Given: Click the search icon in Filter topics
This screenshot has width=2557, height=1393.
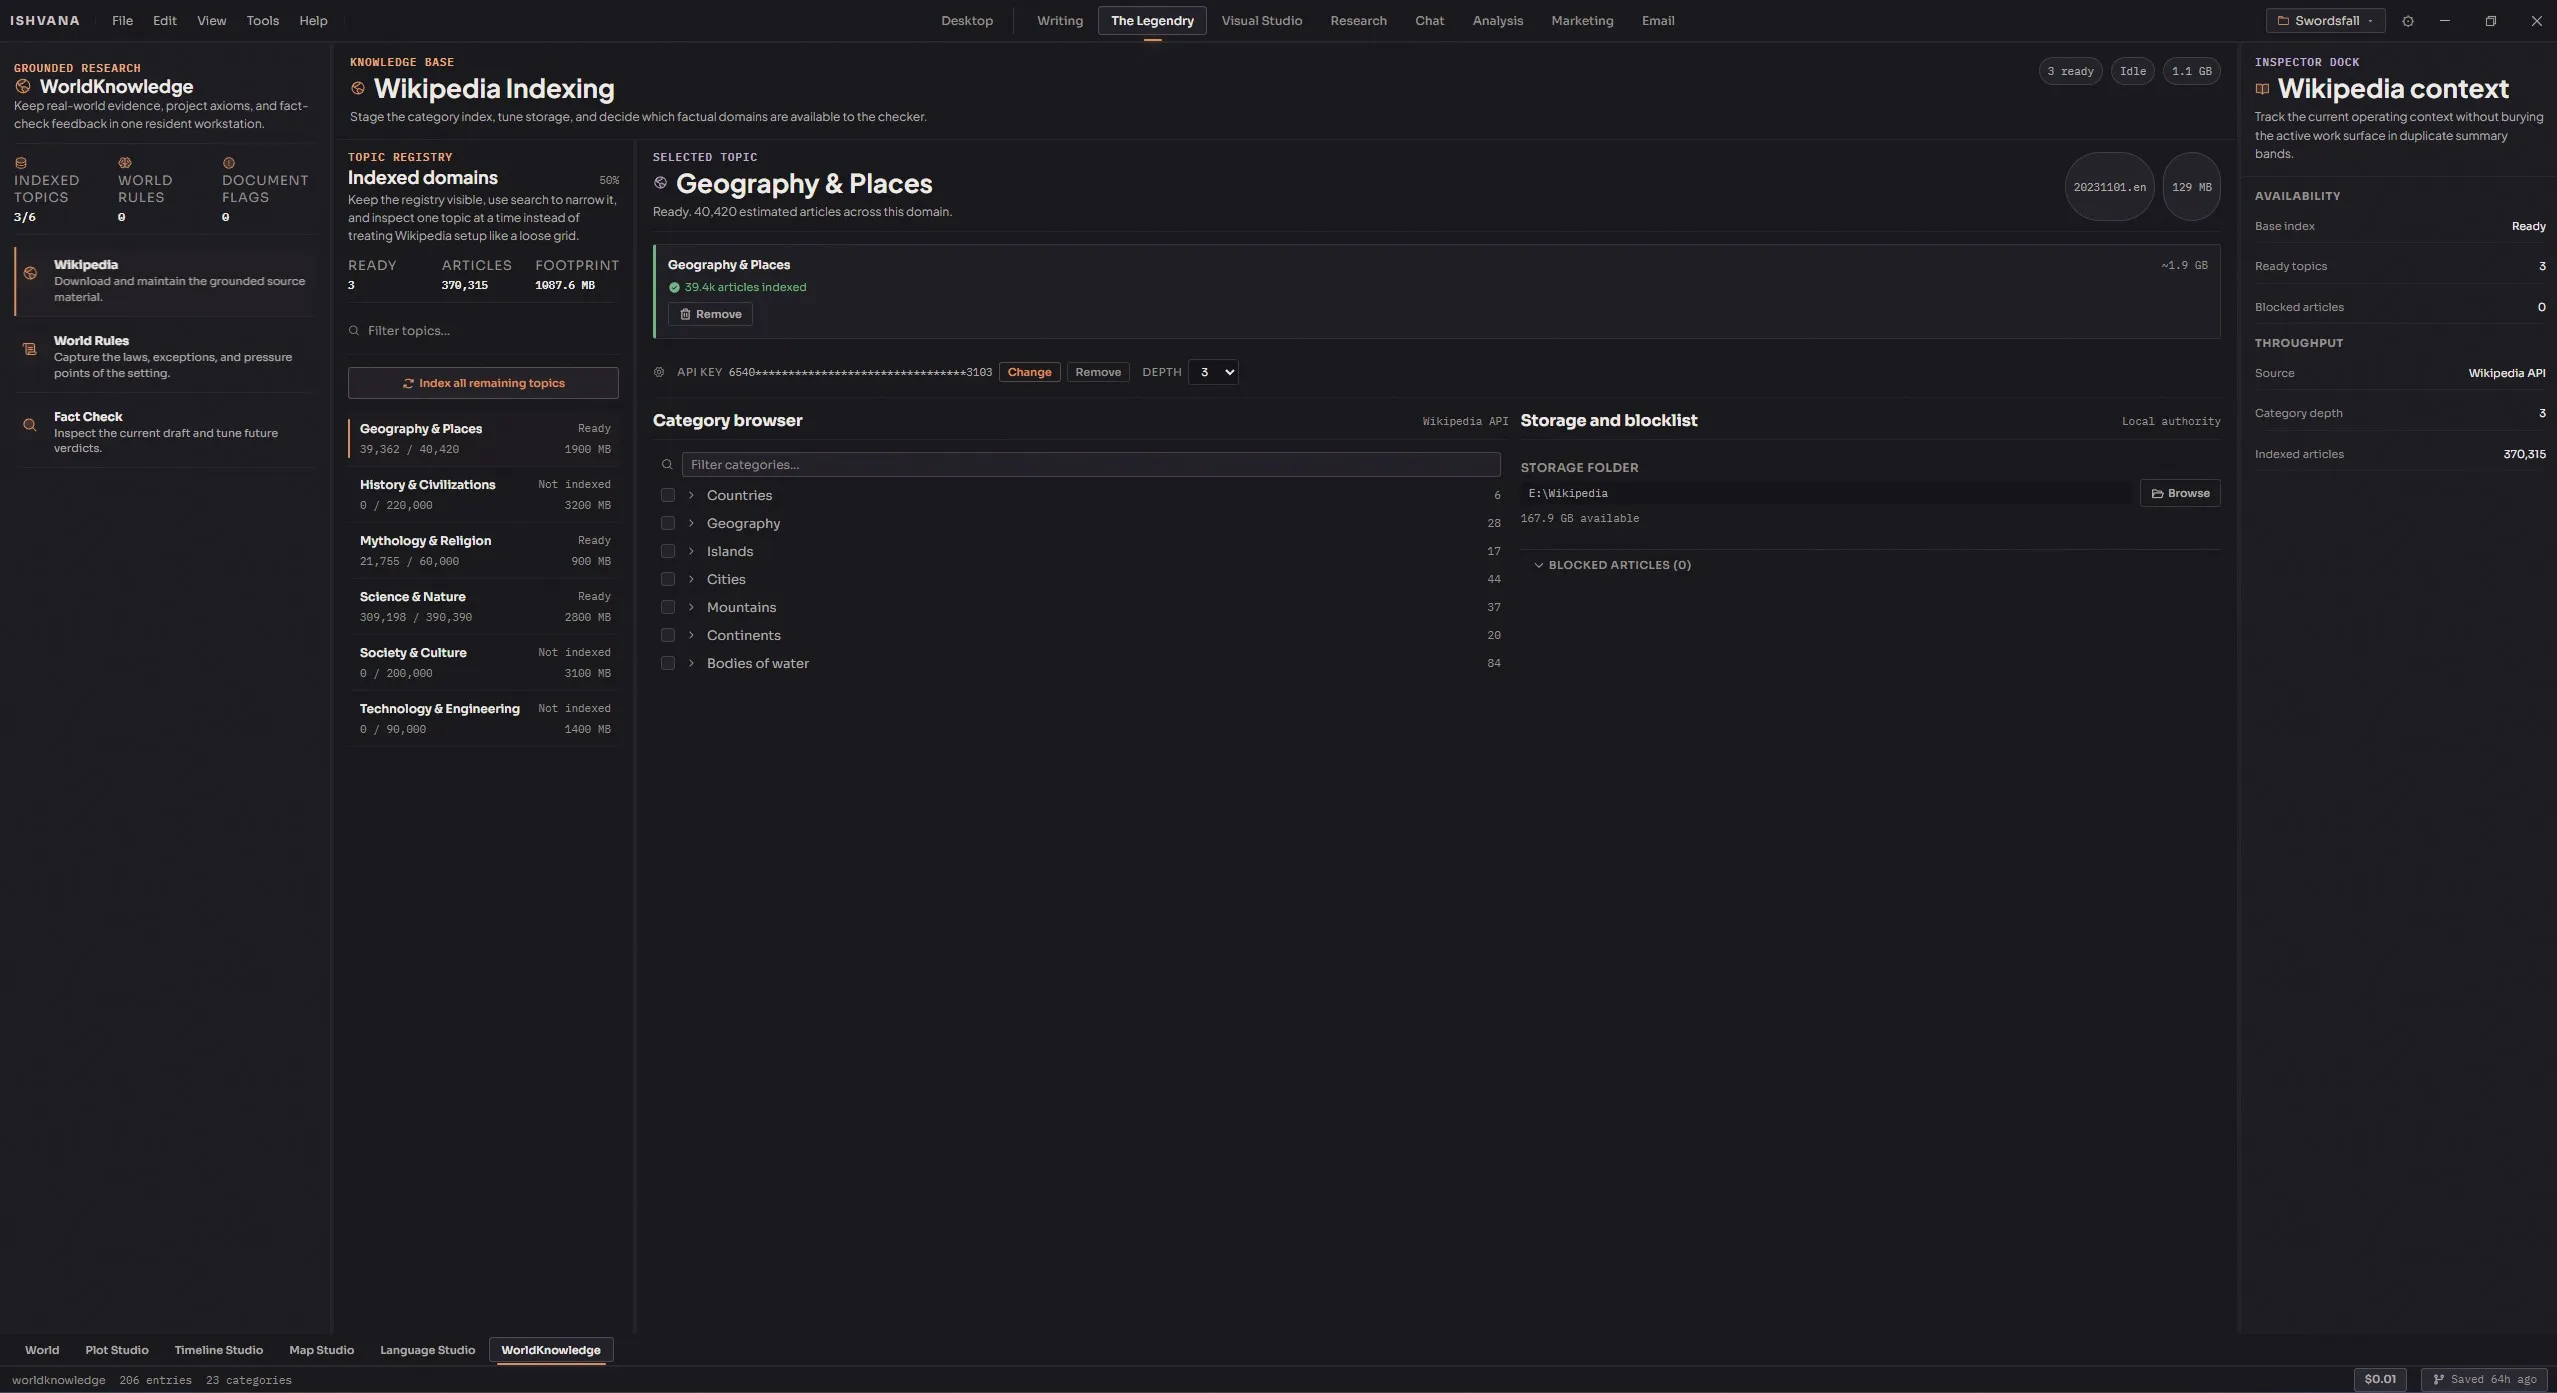Looking at the screenshot, I should point(354,331).
